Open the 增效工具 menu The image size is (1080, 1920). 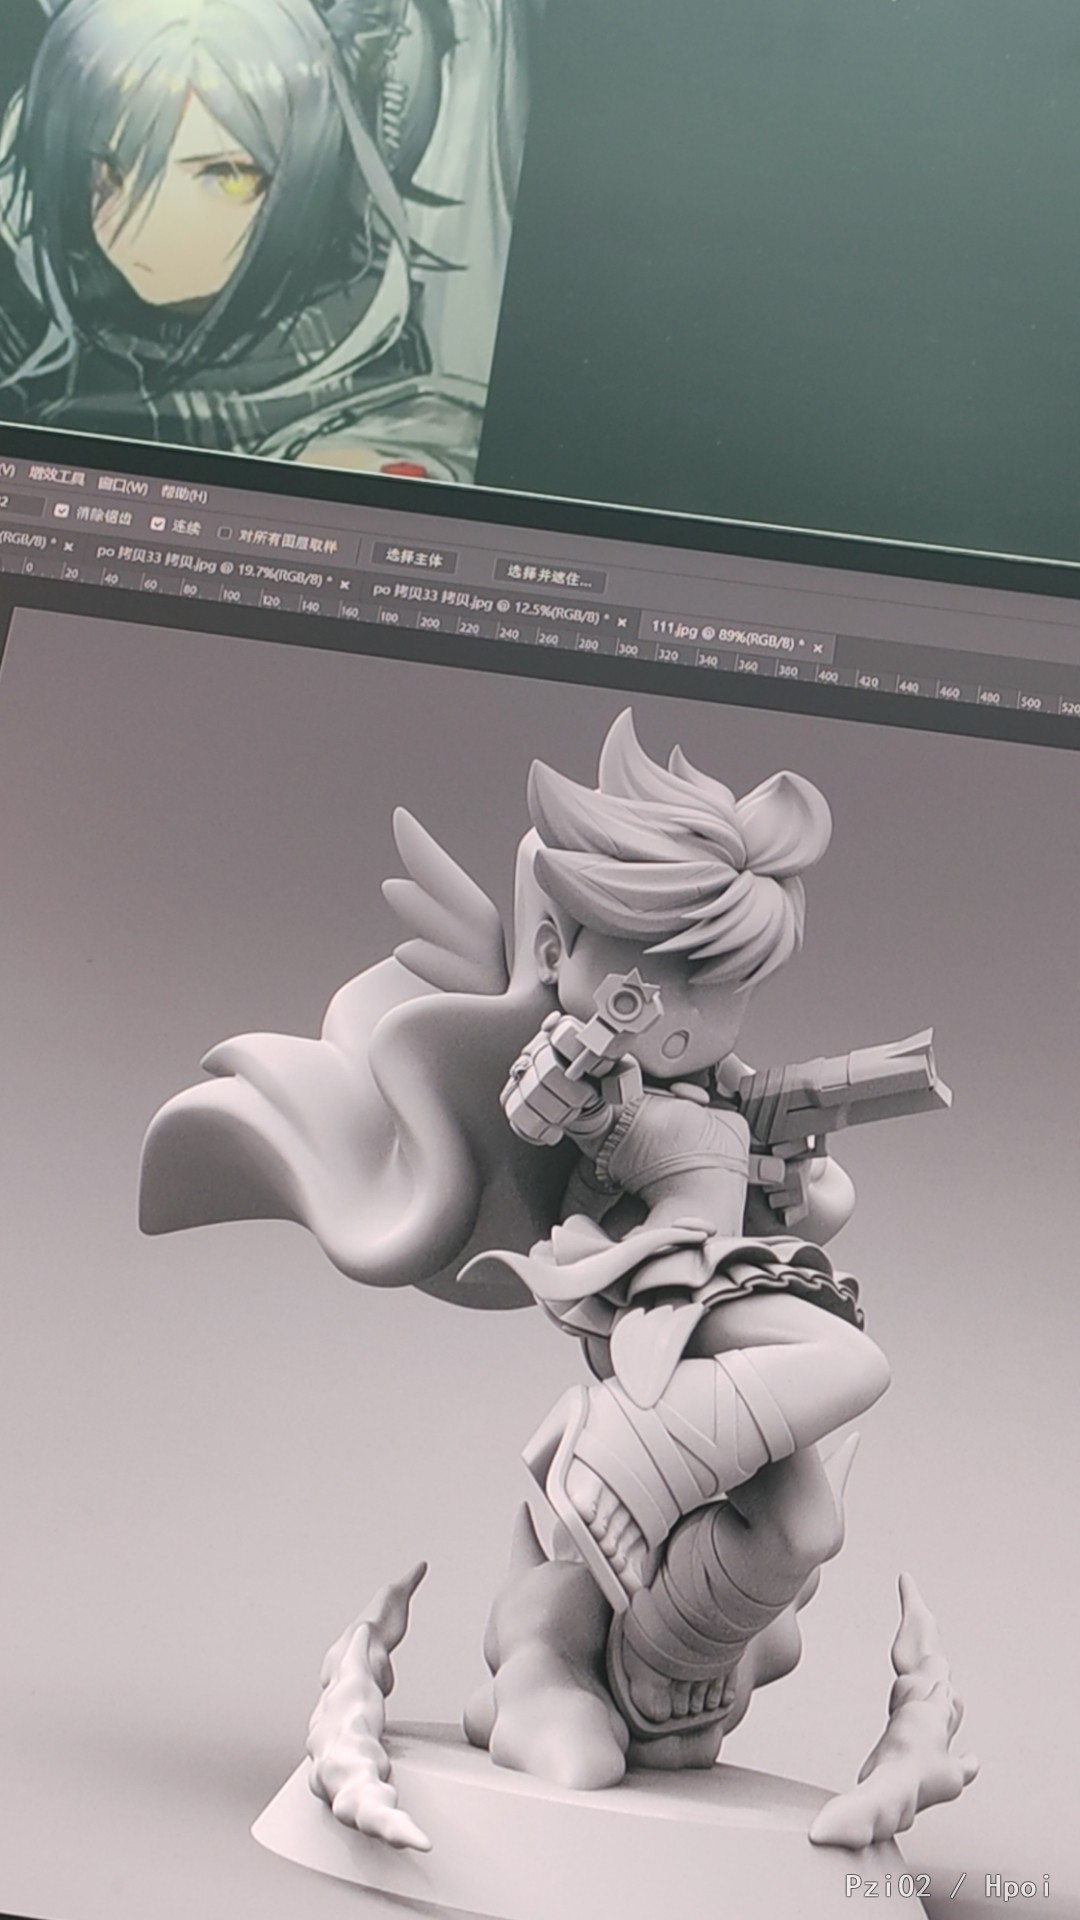[x=56, y=477]
